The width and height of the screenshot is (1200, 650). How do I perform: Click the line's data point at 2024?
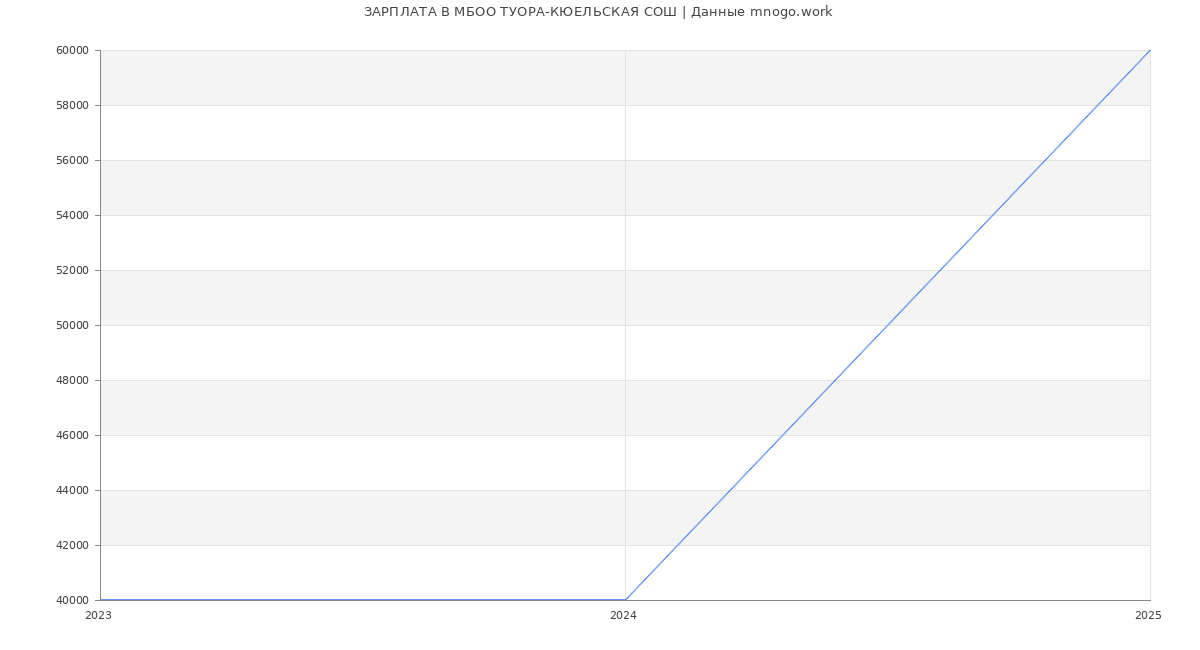[625, 600]
